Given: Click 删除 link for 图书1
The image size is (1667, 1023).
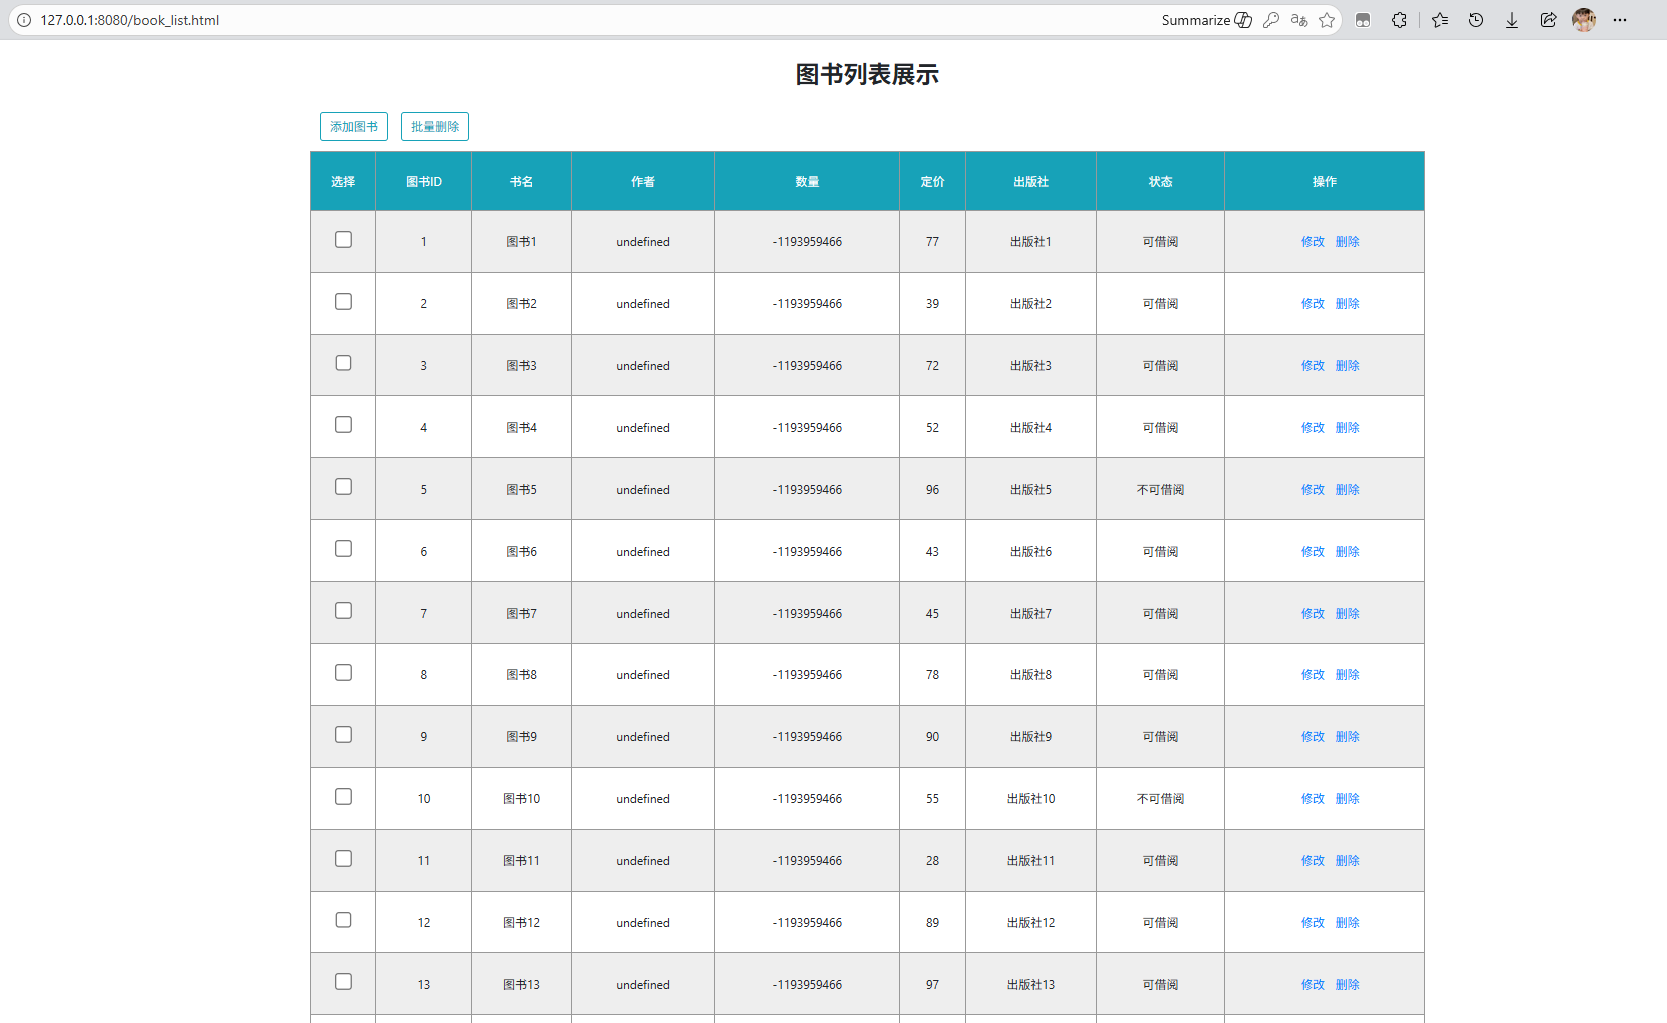Looking at the screenshot, I should [x=1347, y=242].
